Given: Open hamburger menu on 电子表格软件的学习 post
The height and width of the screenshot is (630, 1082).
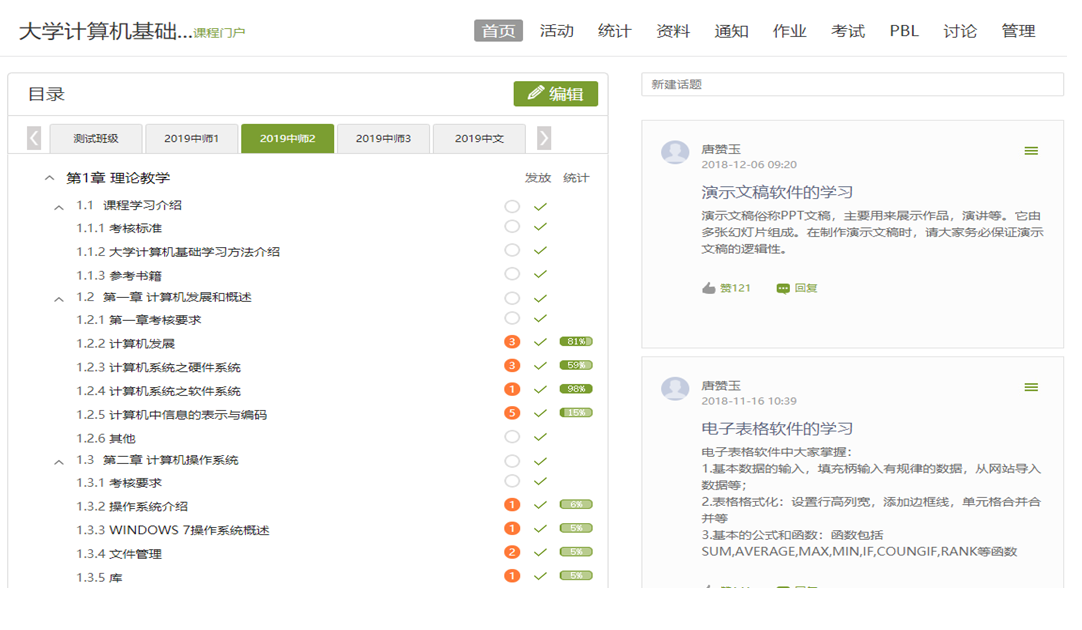Looking at the screenshot, I should point(1030,387).
